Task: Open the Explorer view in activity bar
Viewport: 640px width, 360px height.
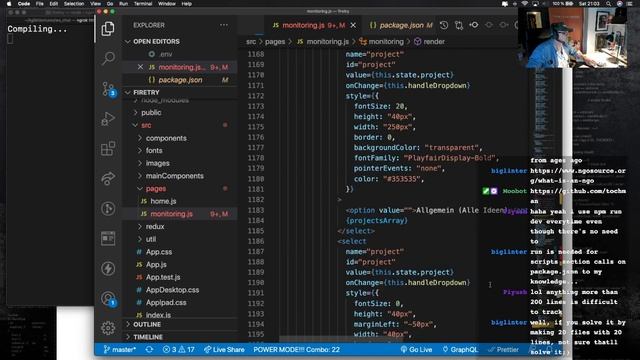Action: [108, 29]
